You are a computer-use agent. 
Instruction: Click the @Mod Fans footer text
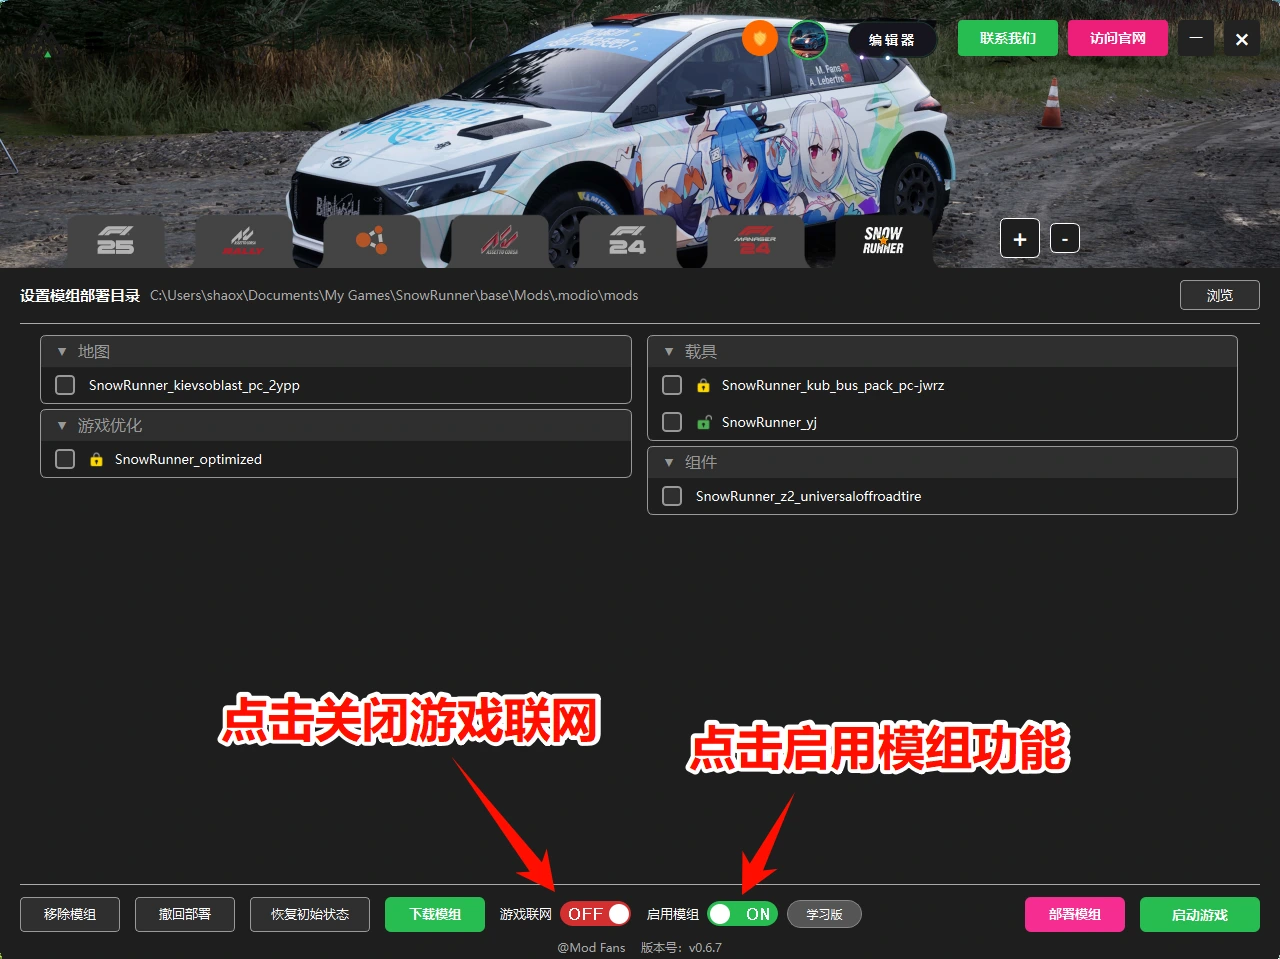[x=591, y=947]
